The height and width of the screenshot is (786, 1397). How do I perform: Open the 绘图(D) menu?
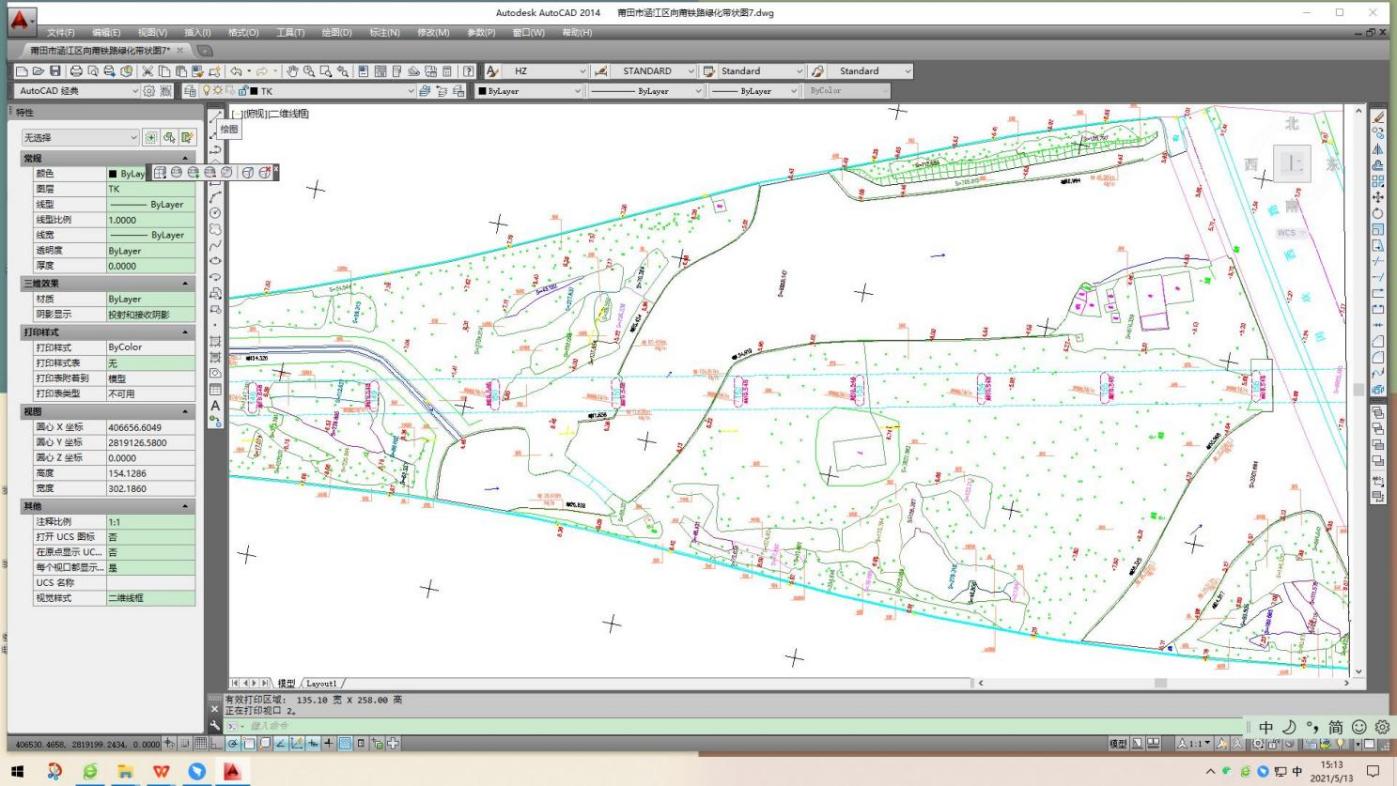click(x=336, y=33)
